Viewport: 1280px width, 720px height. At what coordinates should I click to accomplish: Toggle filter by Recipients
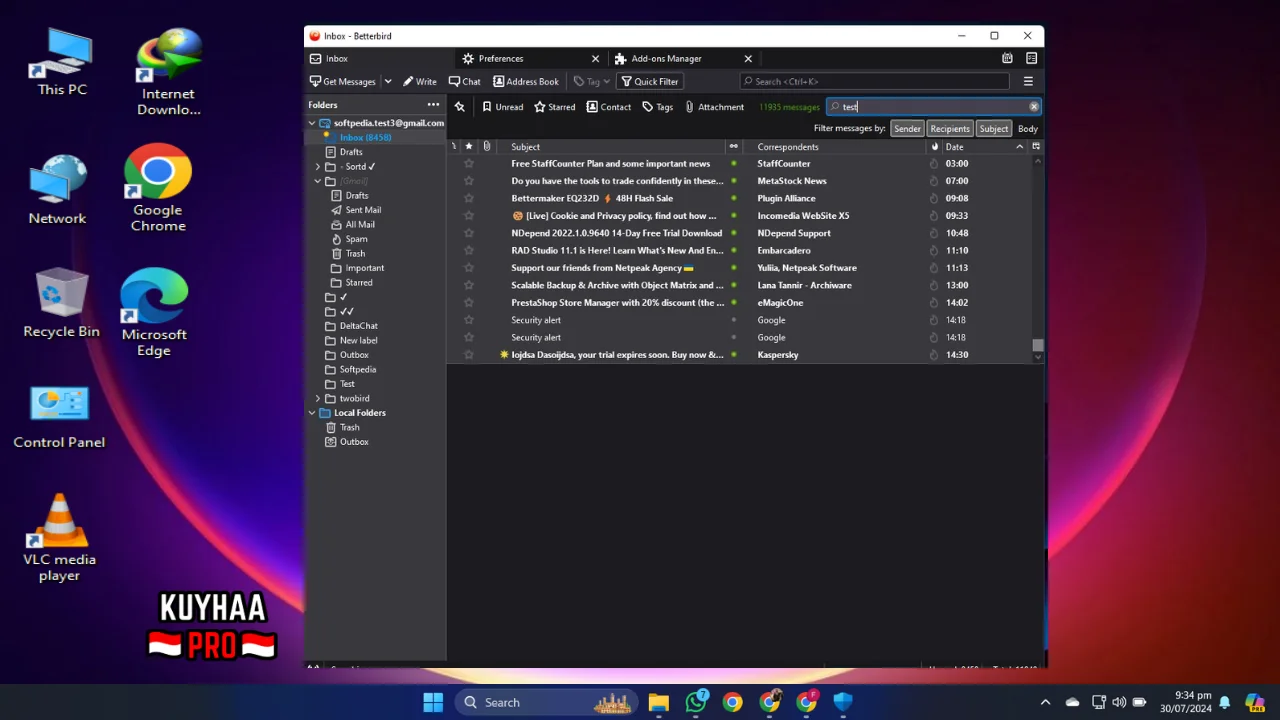click(950, 129)
